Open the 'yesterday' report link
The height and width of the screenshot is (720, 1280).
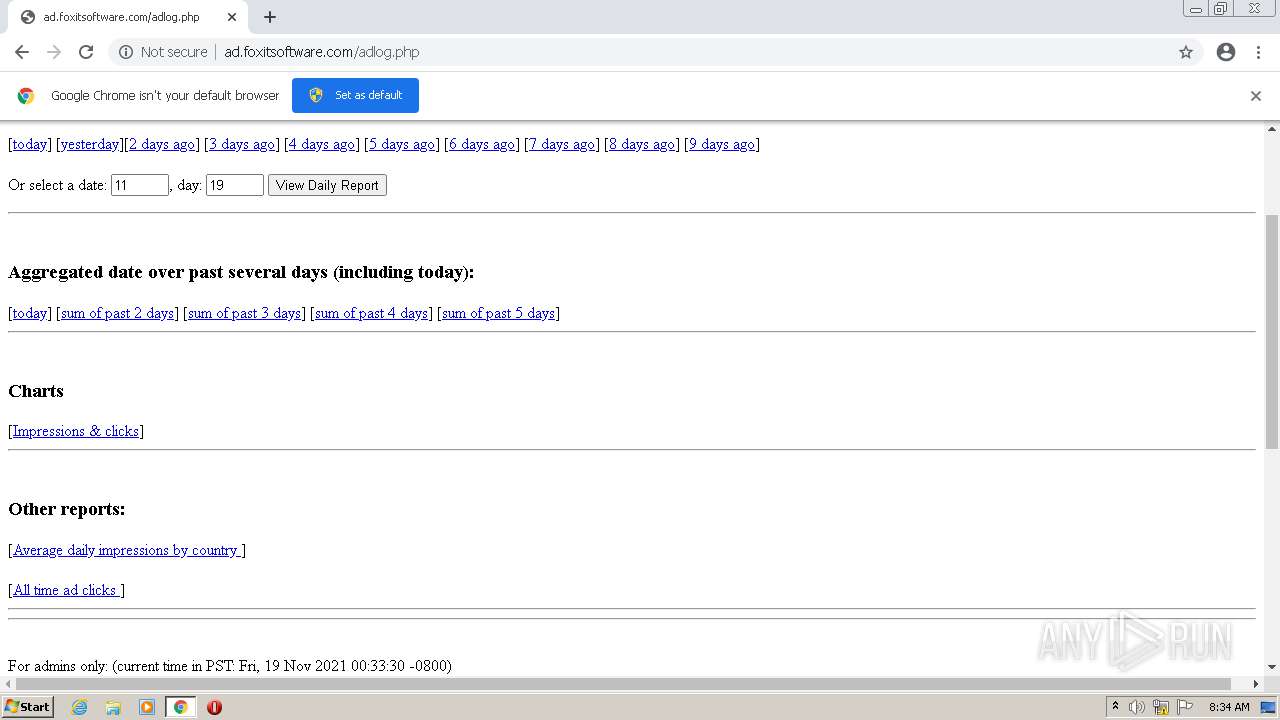(89, 144)
